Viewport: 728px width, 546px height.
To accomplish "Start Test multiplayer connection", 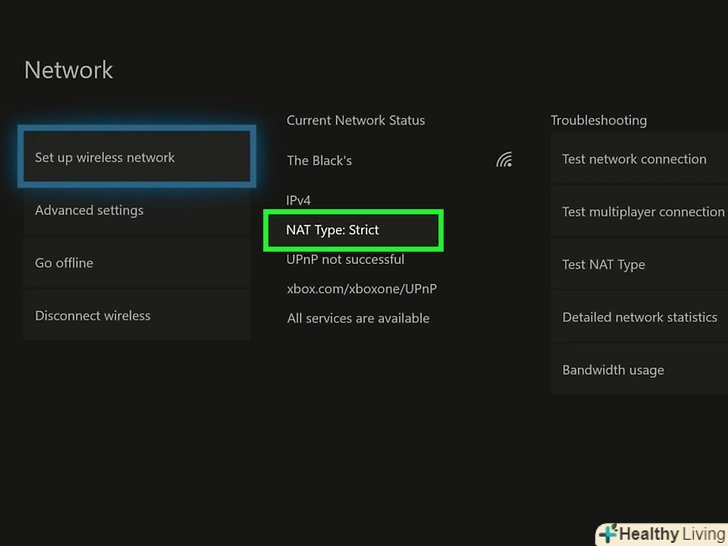I will (x=642, y=212).
